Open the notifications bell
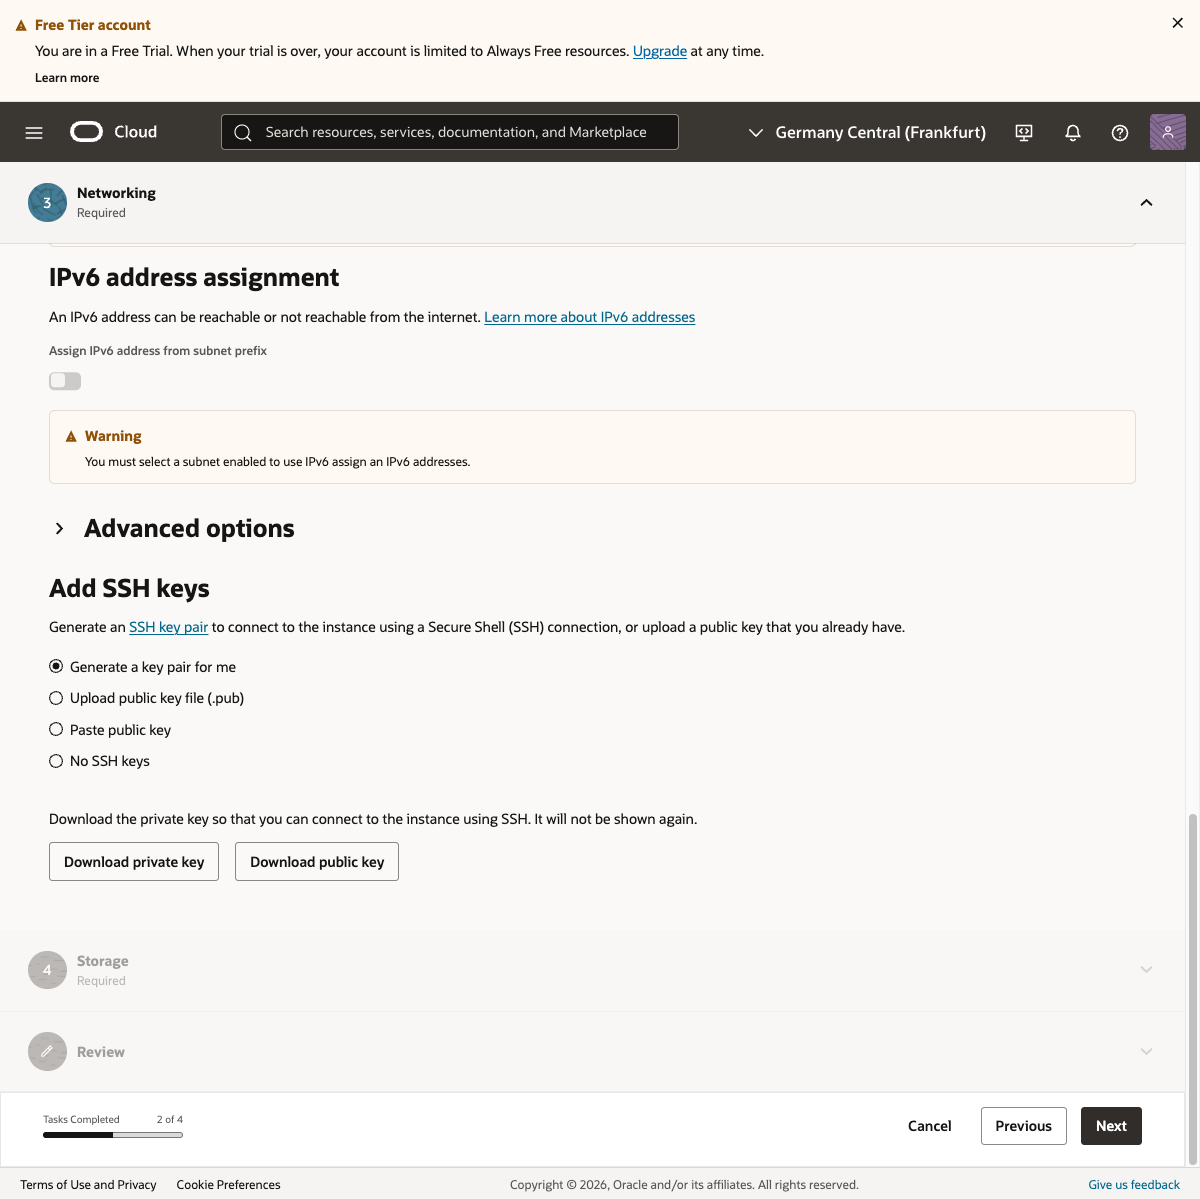 (1073, 132)
